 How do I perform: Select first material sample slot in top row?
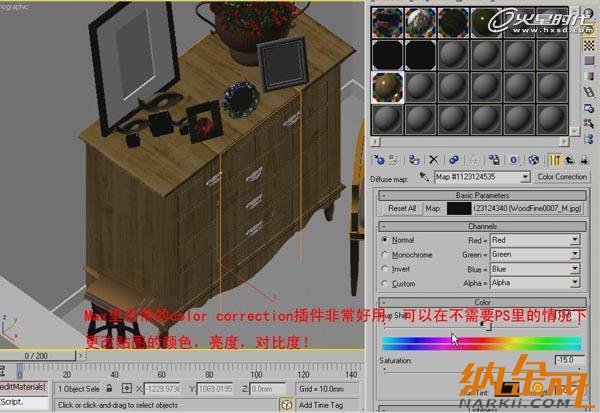click(x=387, y=23)
